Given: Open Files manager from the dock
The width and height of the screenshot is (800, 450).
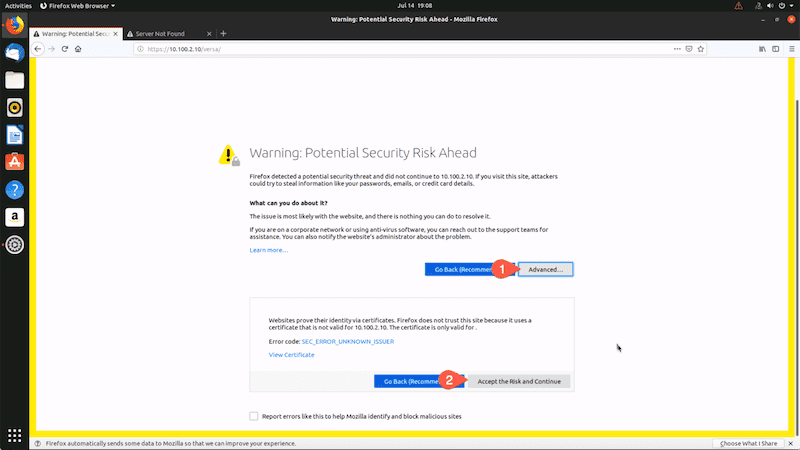Looking at the screenshot, I should pyautogui.click(x=14, y=80).
